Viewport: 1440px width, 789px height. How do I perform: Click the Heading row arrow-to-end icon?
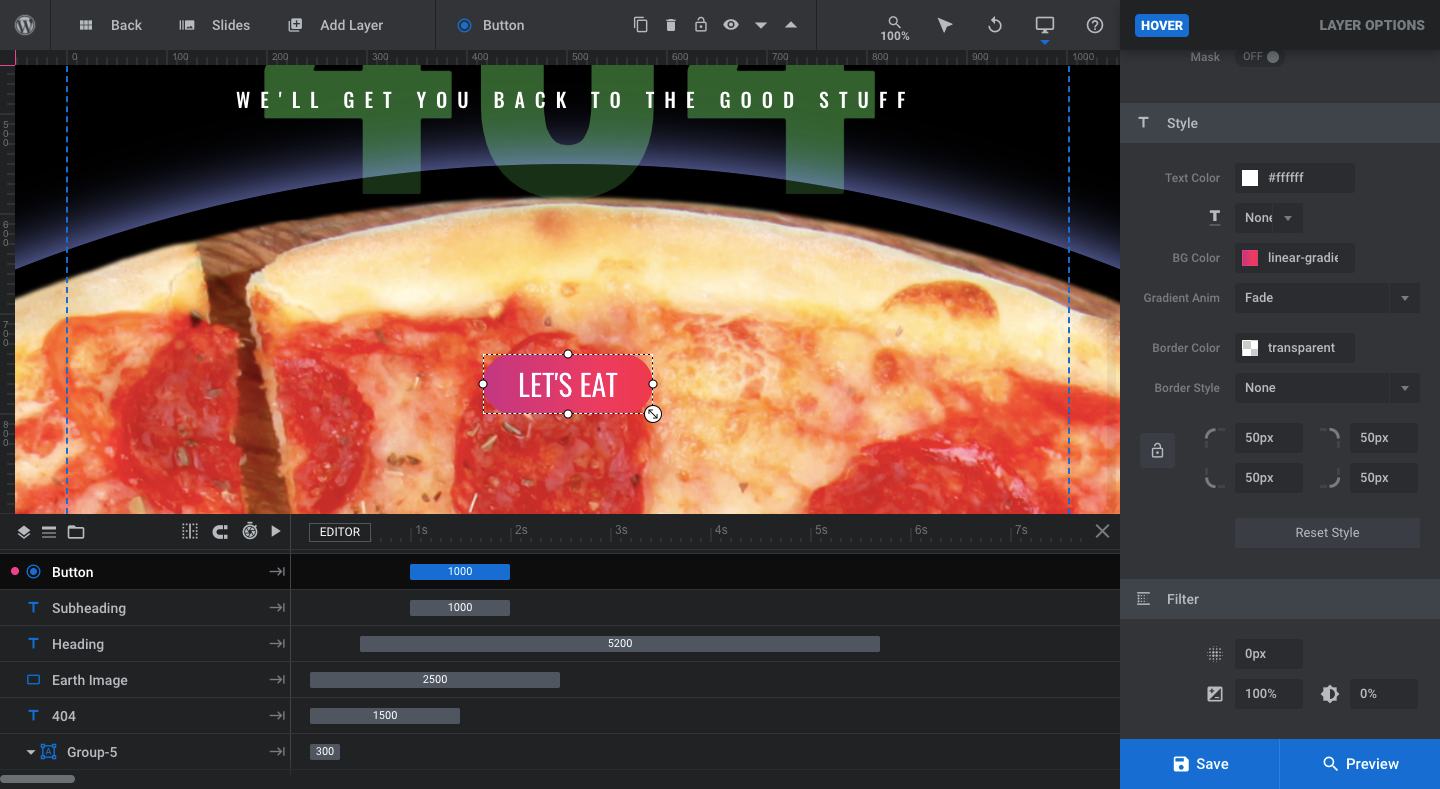[277, 644]
